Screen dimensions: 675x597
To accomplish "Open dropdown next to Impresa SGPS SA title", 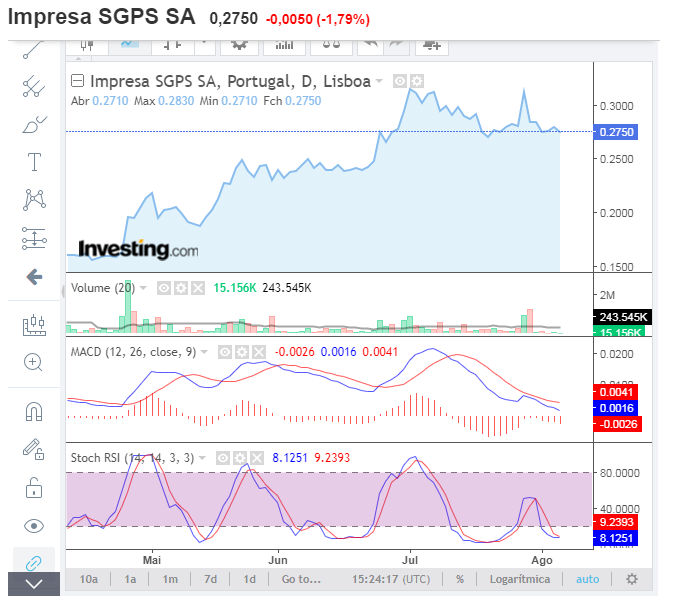I will coord(379,81).
